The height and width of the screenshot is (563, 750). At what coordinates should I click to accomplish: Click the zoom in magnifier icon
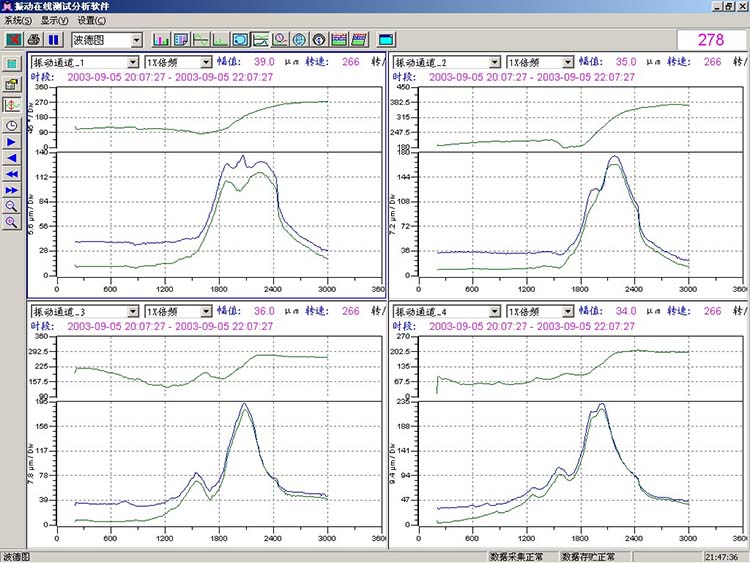[12, 222]
